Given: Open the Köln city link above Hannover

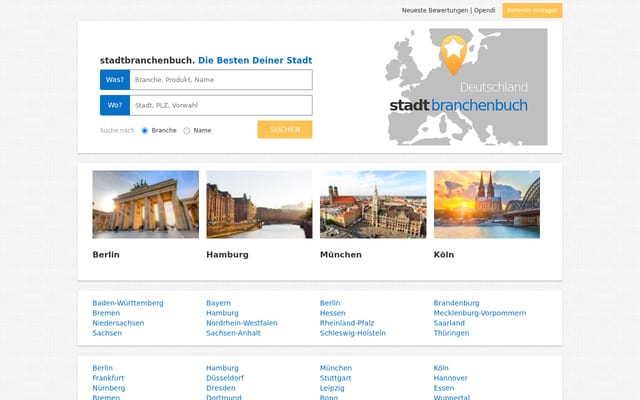Looking at the screenshot, I should point(441,368).
